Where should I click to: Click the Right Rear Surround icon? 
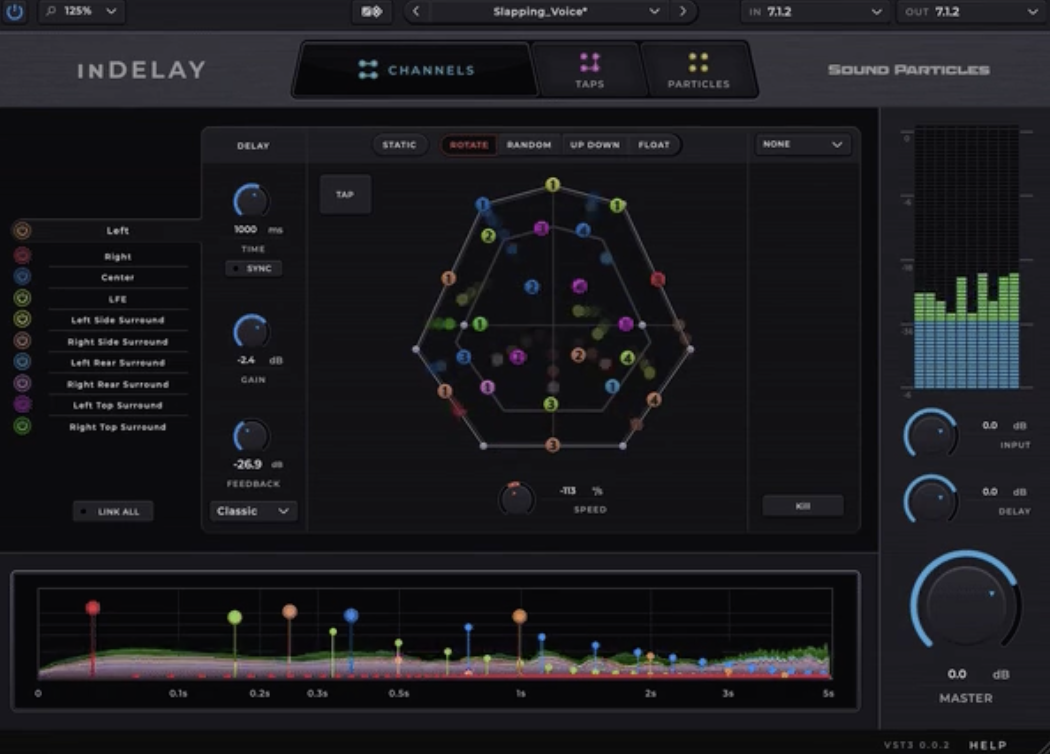[x=22, y=383]
